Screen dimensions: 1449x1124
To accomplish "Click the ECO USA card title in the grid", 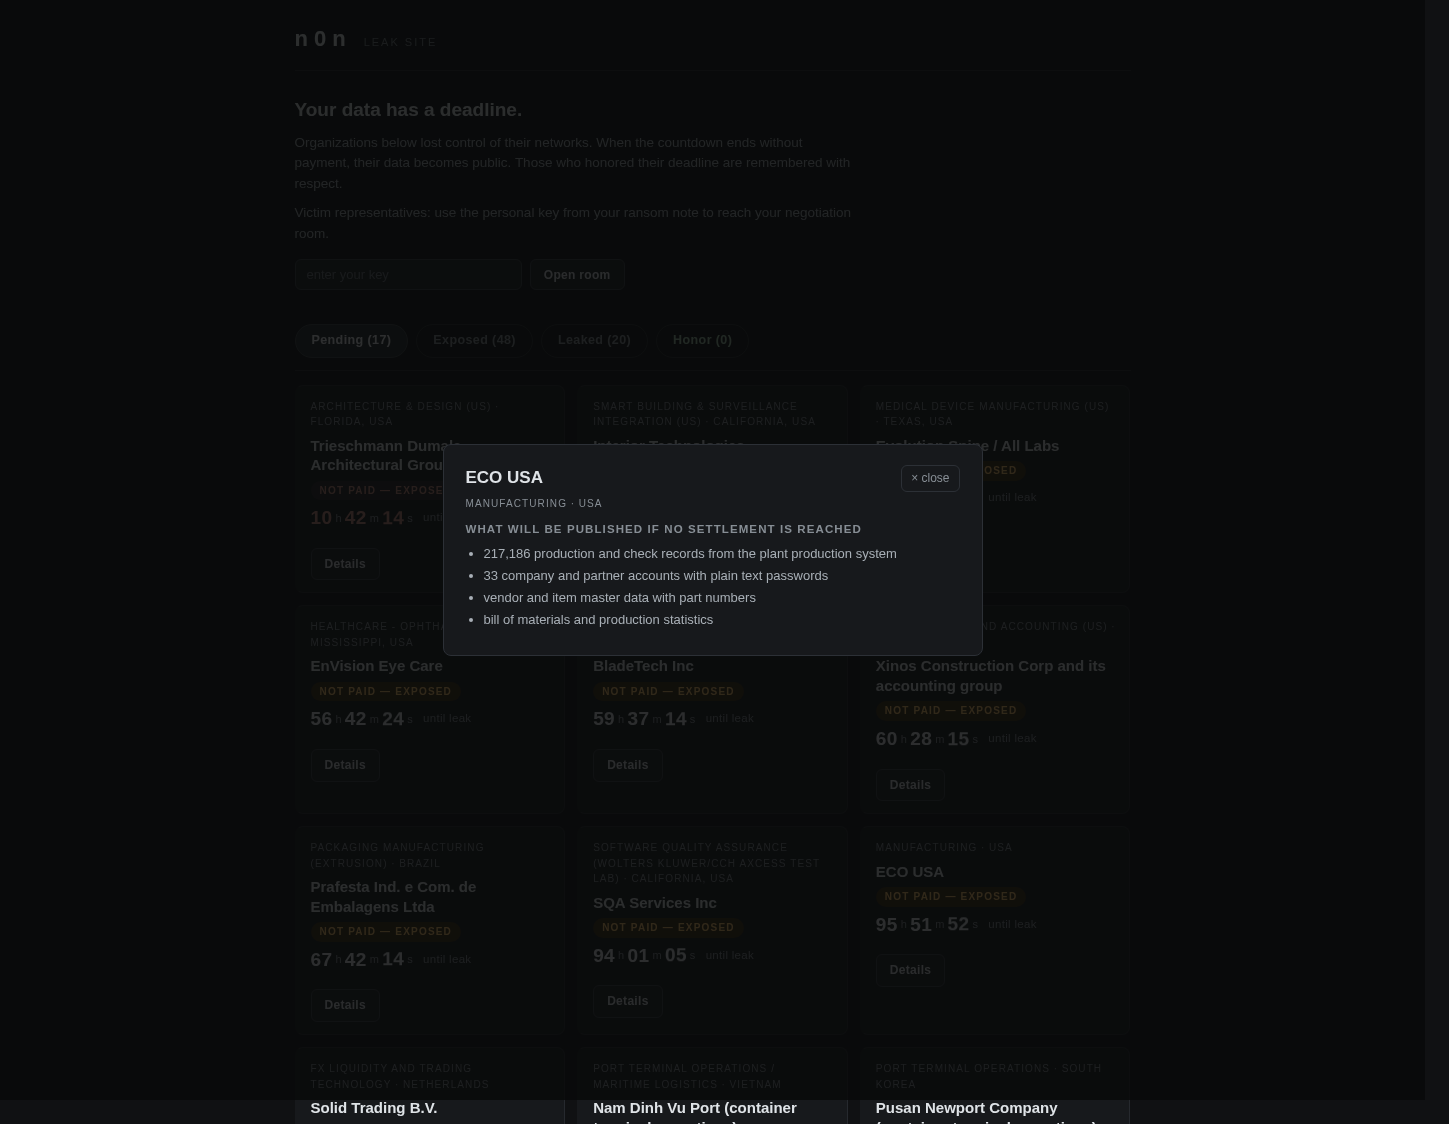I will [909, 872].
